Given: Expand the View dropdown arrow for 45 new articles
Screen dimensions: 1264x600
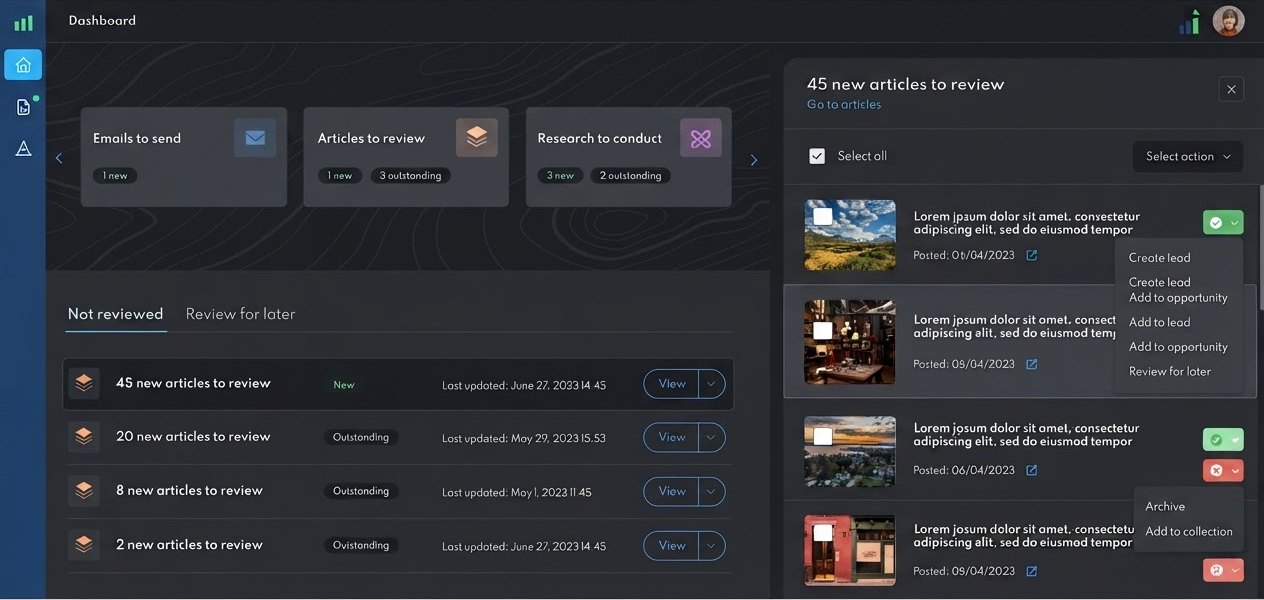Looking at the screenshot, I should pyautogui.click(x=711, y=384).
